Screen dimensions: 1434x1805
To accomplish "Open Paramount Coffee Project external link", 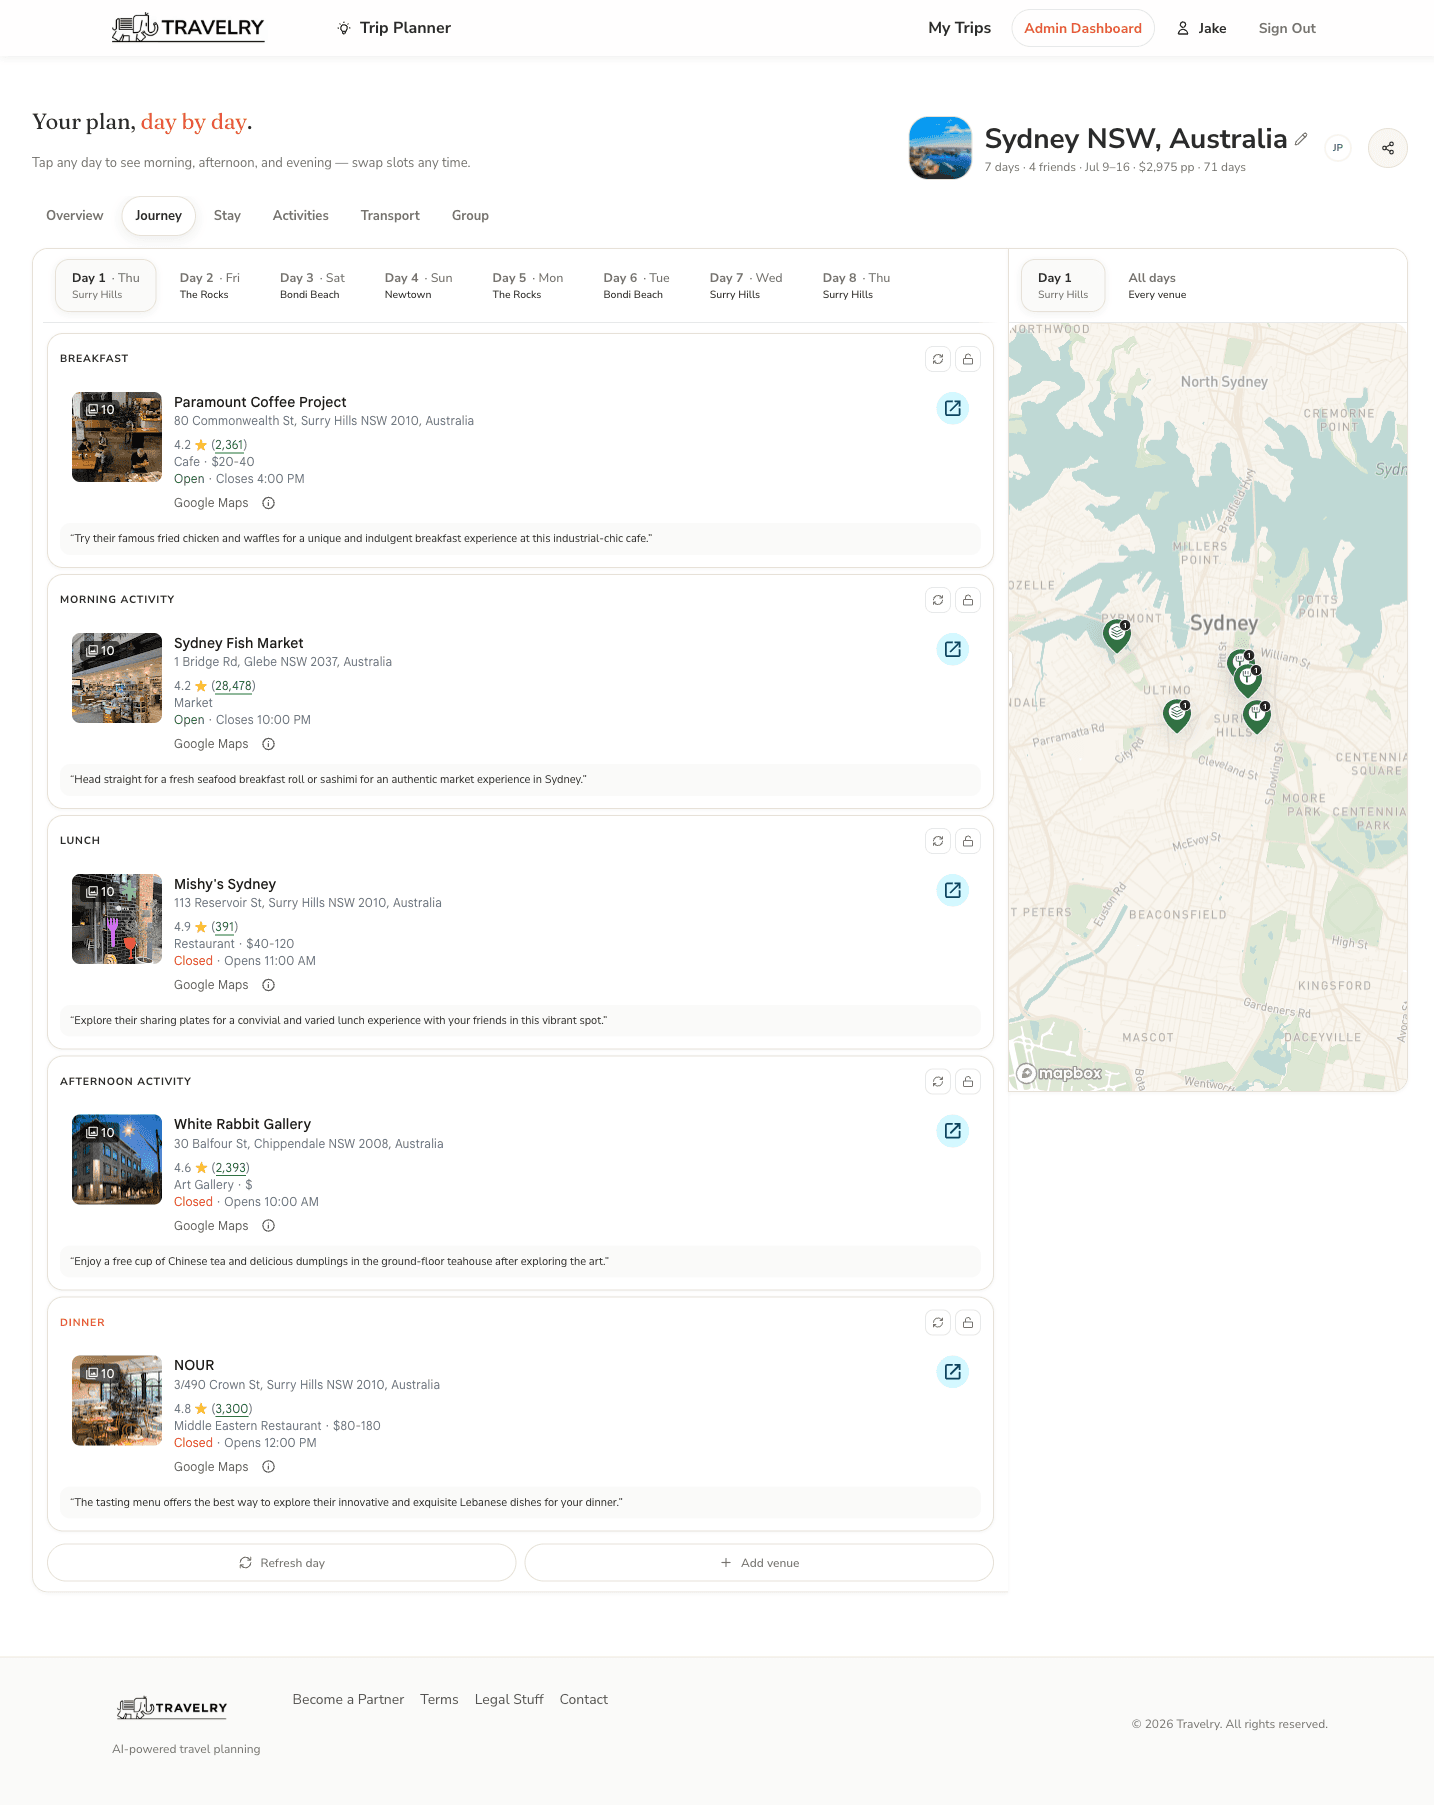I will click(x=953, y=408).
